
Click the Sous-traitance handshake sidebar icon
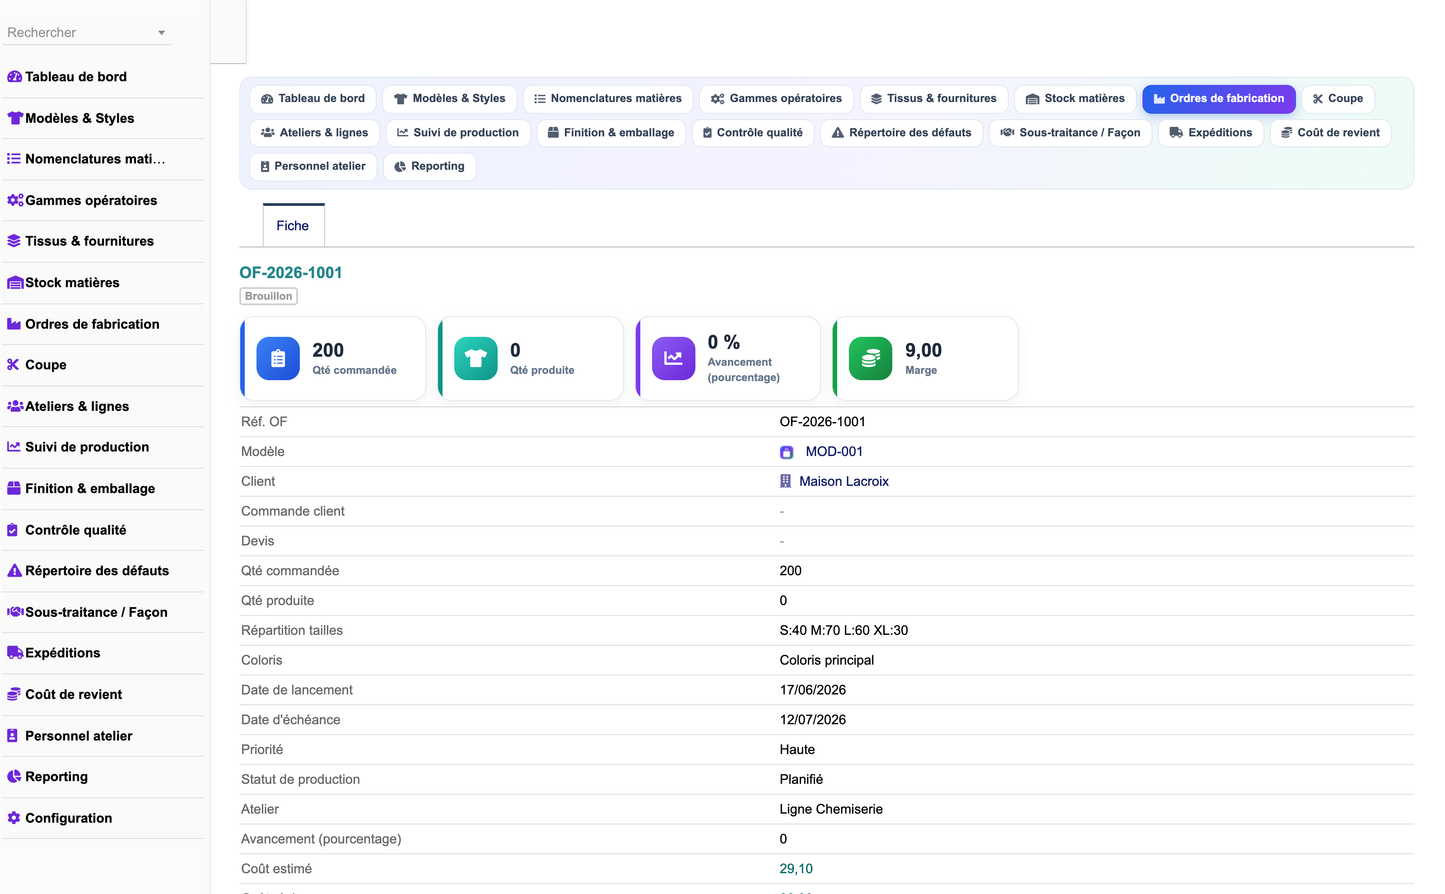pyautogui.click(x=15, y=612)
